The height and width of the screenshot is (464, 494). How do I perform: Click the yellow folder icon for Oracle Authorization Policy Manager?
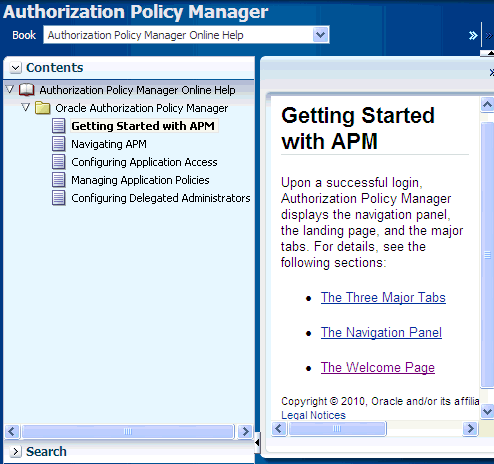pos(43,108)
